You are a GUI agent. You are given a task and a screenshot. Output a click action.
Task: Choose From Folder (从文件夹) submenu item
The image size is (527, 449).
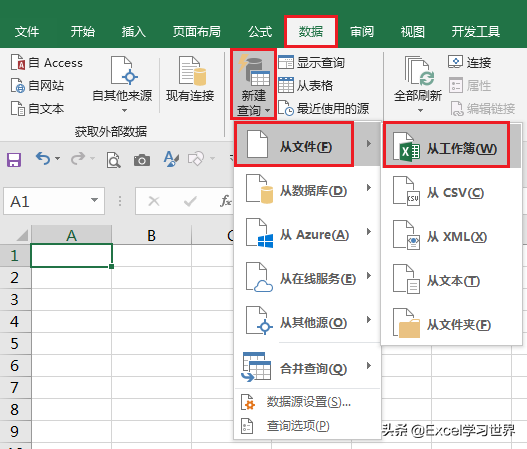[451, 324]
